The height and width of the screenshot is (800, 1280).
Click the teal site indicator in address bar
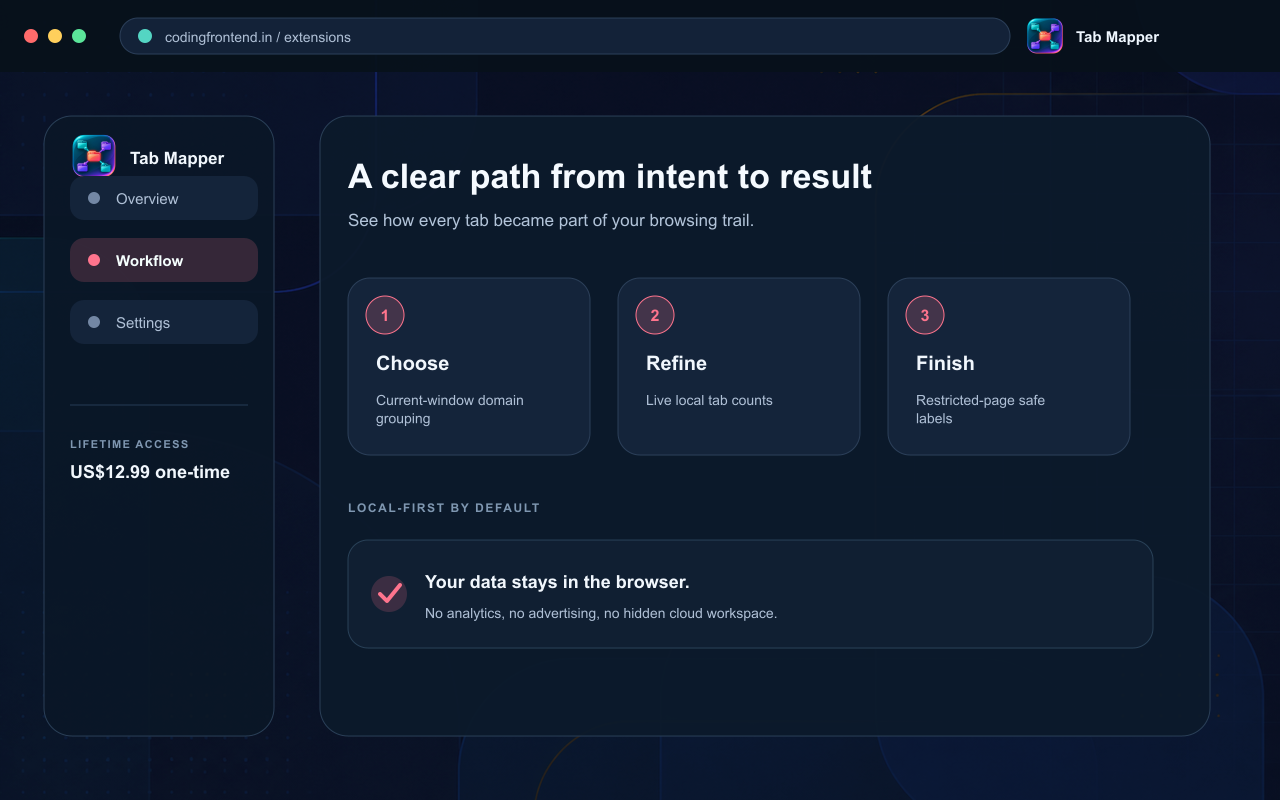tap(145, 36)
